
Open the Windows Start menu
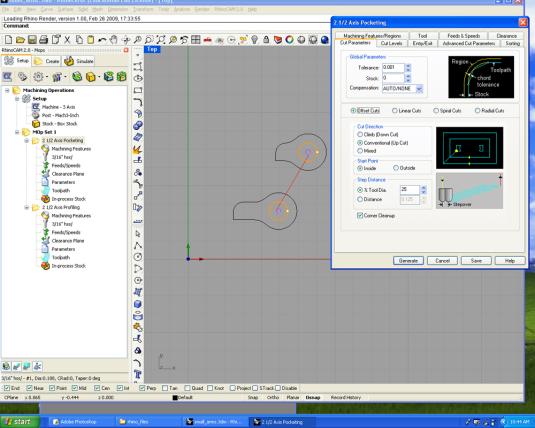pos(18,422)
